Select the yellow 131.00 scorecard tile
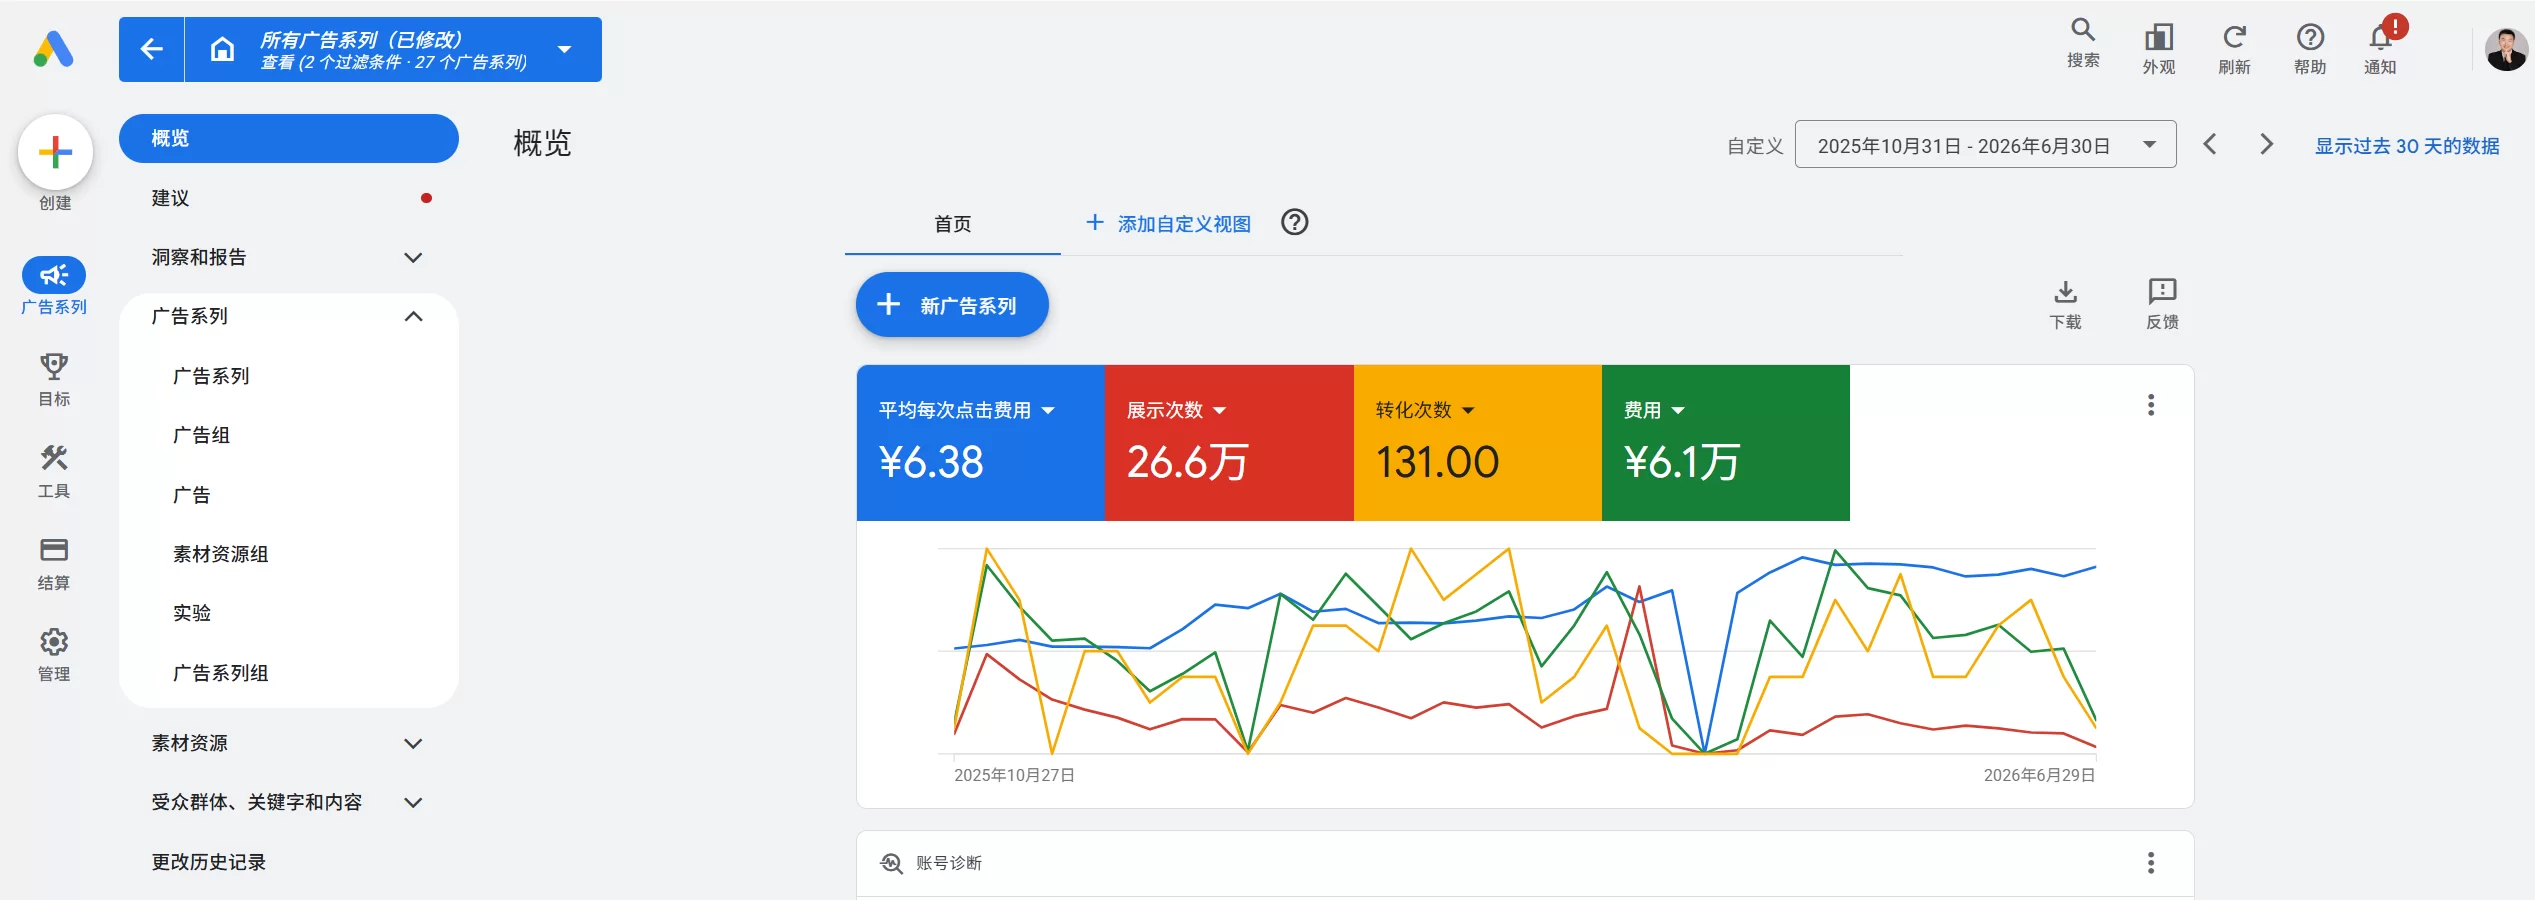The image size is (2535, 900). [1478, 443]
